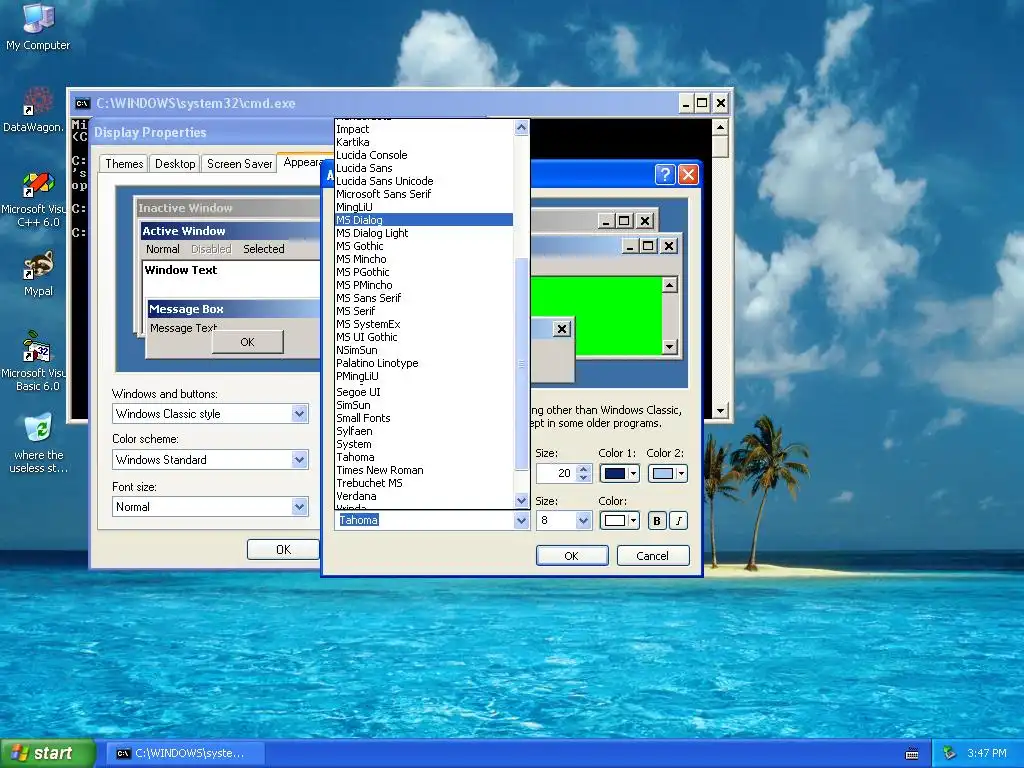Select Tahoma in the font list
Image resolution: width=1024 pixels, height=768 pixels.
click(x=424, y=457)
